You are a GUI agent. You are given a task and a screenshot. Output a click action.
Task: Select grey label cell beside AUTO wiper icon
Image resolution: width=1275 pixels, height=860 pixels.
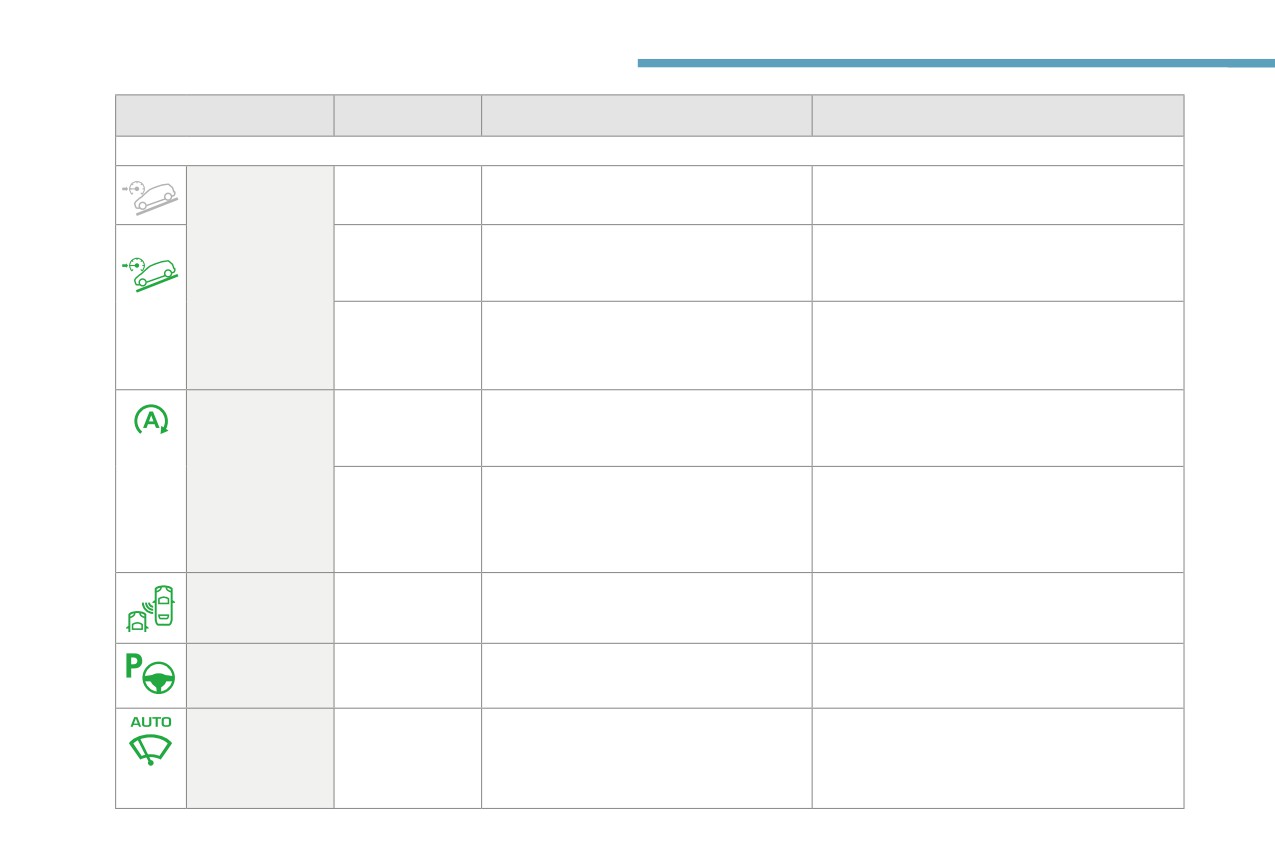coord(260,758)
